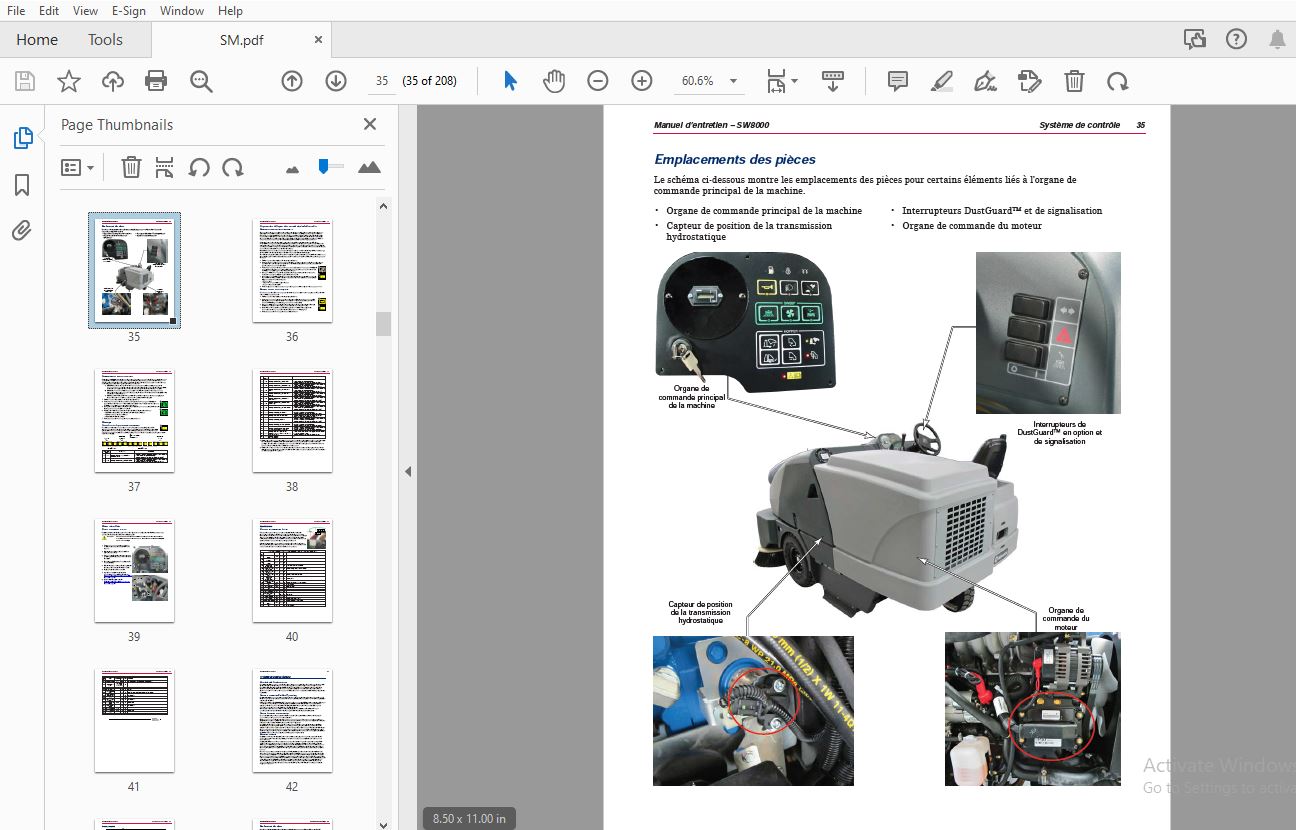1296x830 pixels.
Task: Go to next page arrow
Action: click(x=336, y=81)
